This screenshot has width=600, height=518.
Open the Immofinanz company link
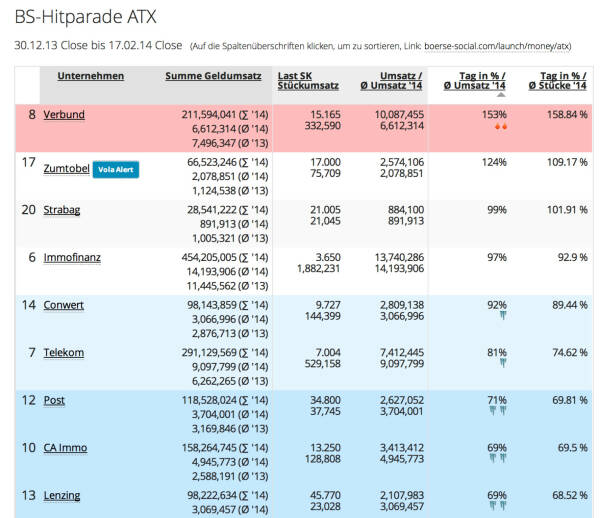pos(72,258)
